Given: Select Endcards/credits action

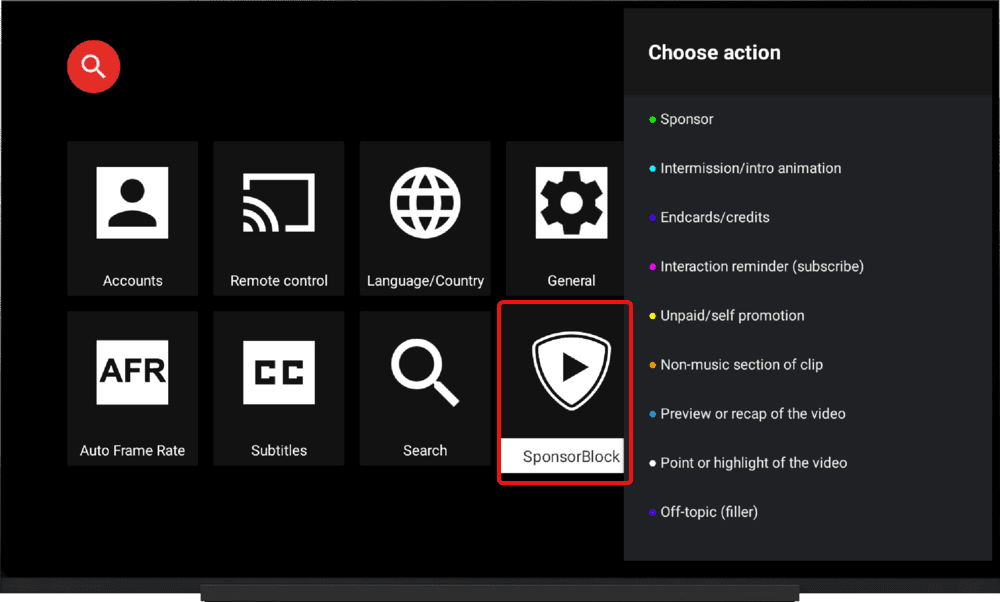Looking at the screenshot, I should (x=807, y=217).
